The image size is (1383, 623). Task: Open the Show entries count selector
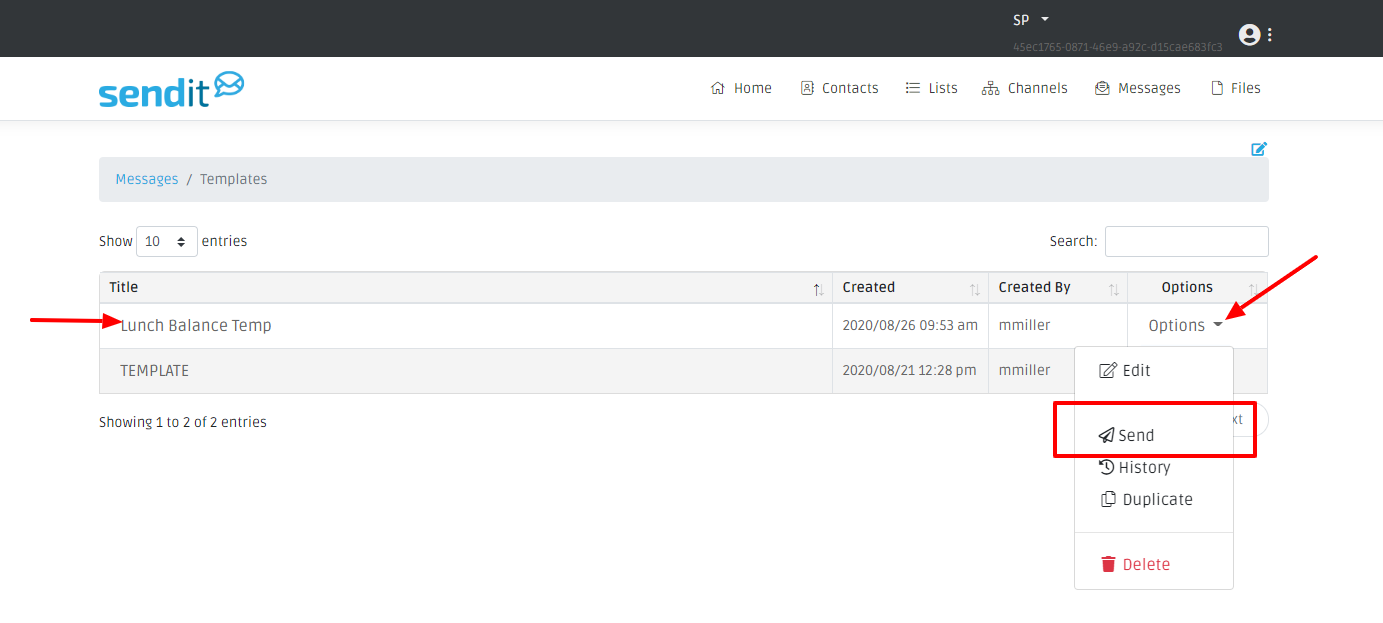[x=166, y=241]
